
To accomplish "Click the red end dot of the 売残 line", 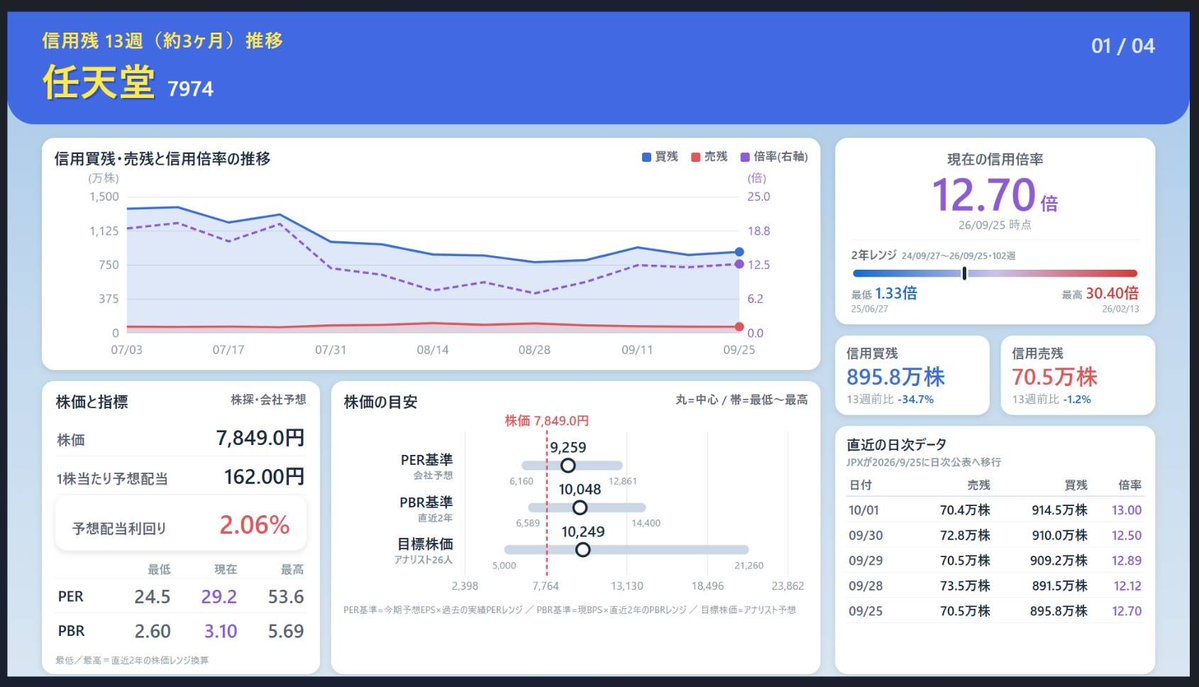I will coord(739,327).
